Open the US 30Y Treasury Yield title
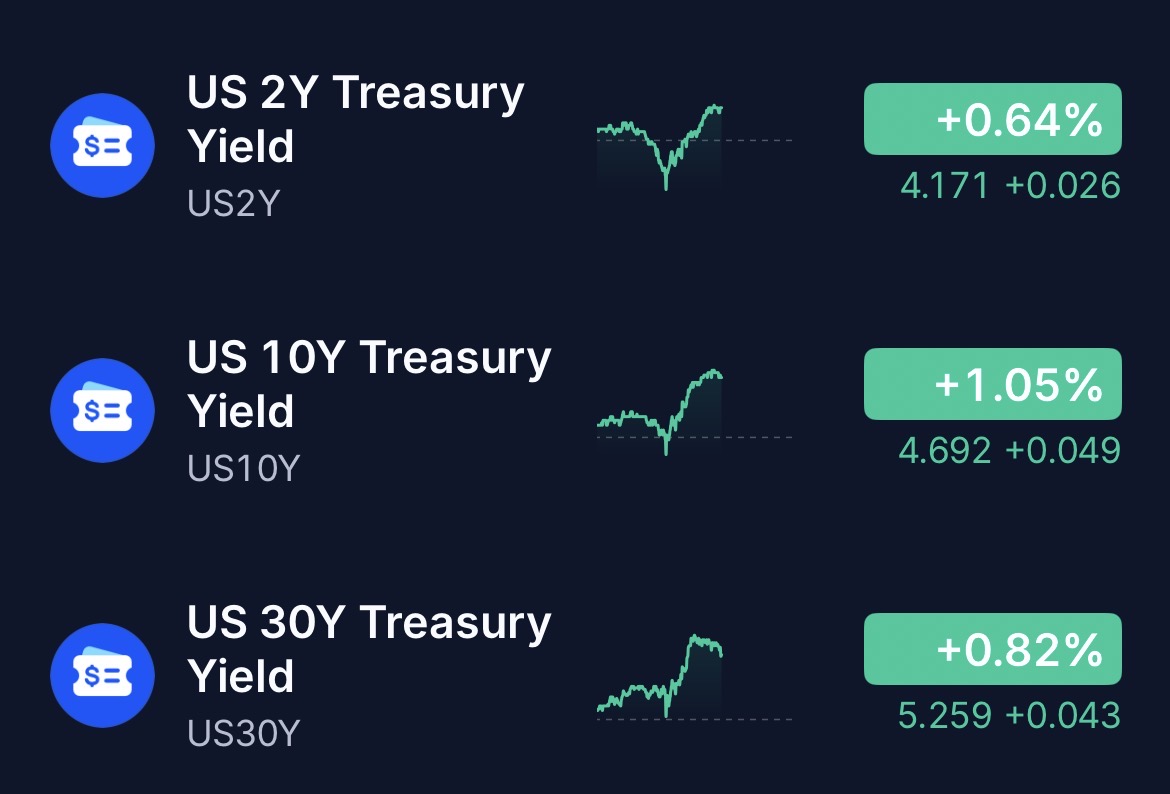Image resolution: width=1170 pixels, height=794 pixels. coord(369,648)
